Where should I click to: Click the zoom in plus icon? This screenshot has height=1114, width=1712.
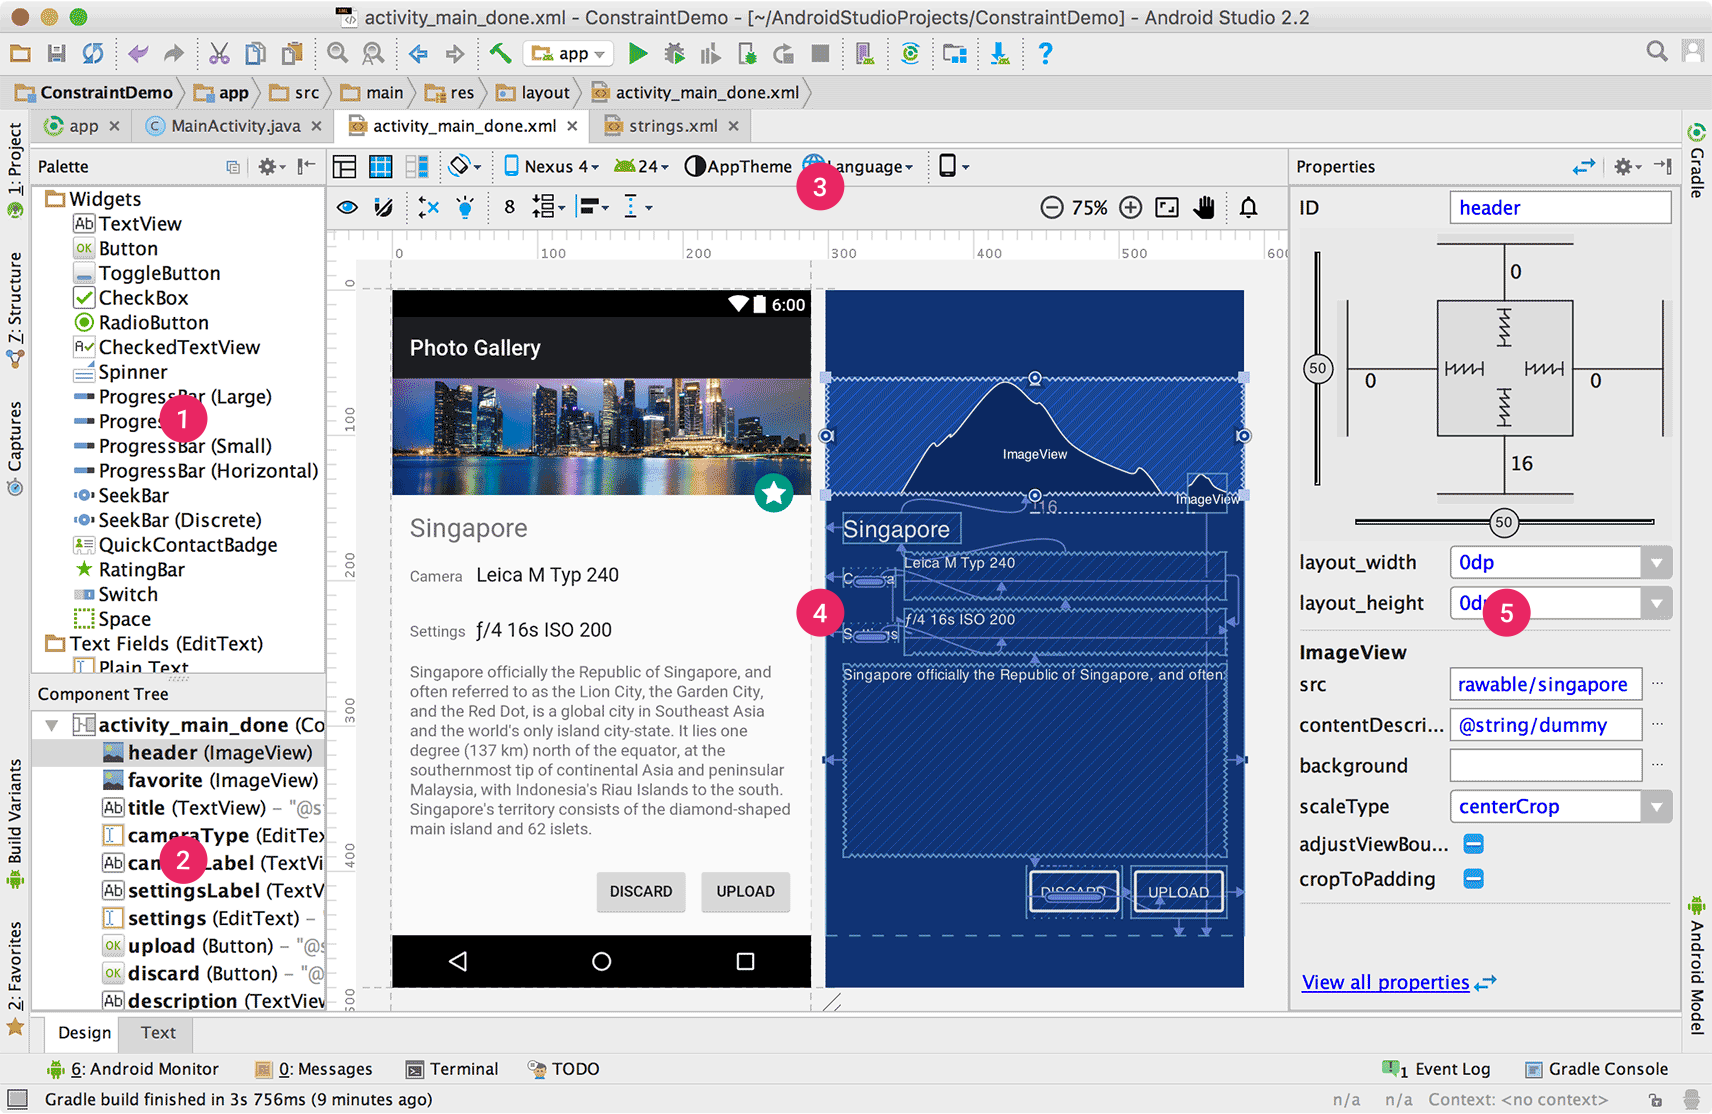1131,207
